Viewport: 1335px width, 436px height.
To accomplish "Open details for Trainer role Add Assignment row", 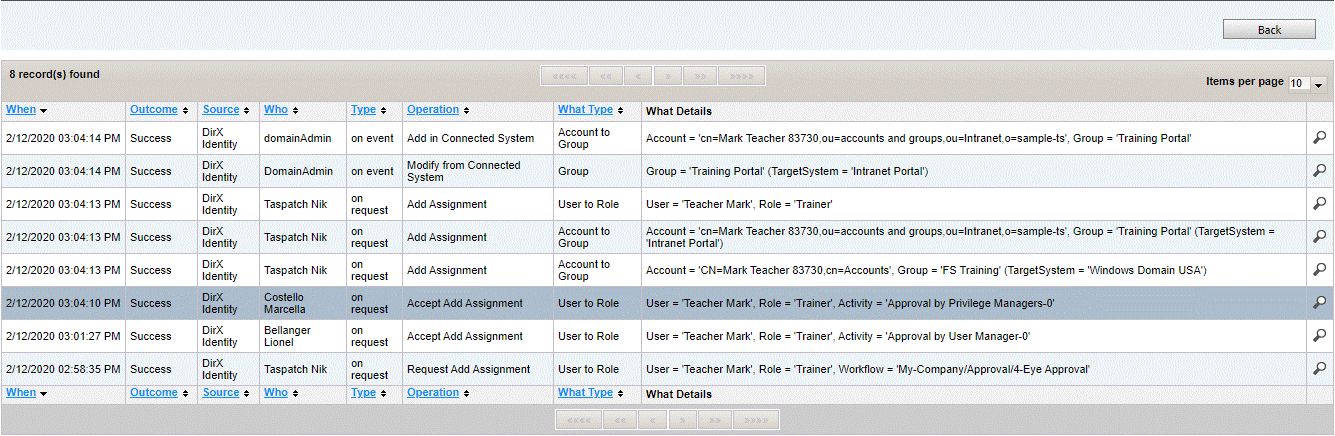I will (x=1319, y=204).
